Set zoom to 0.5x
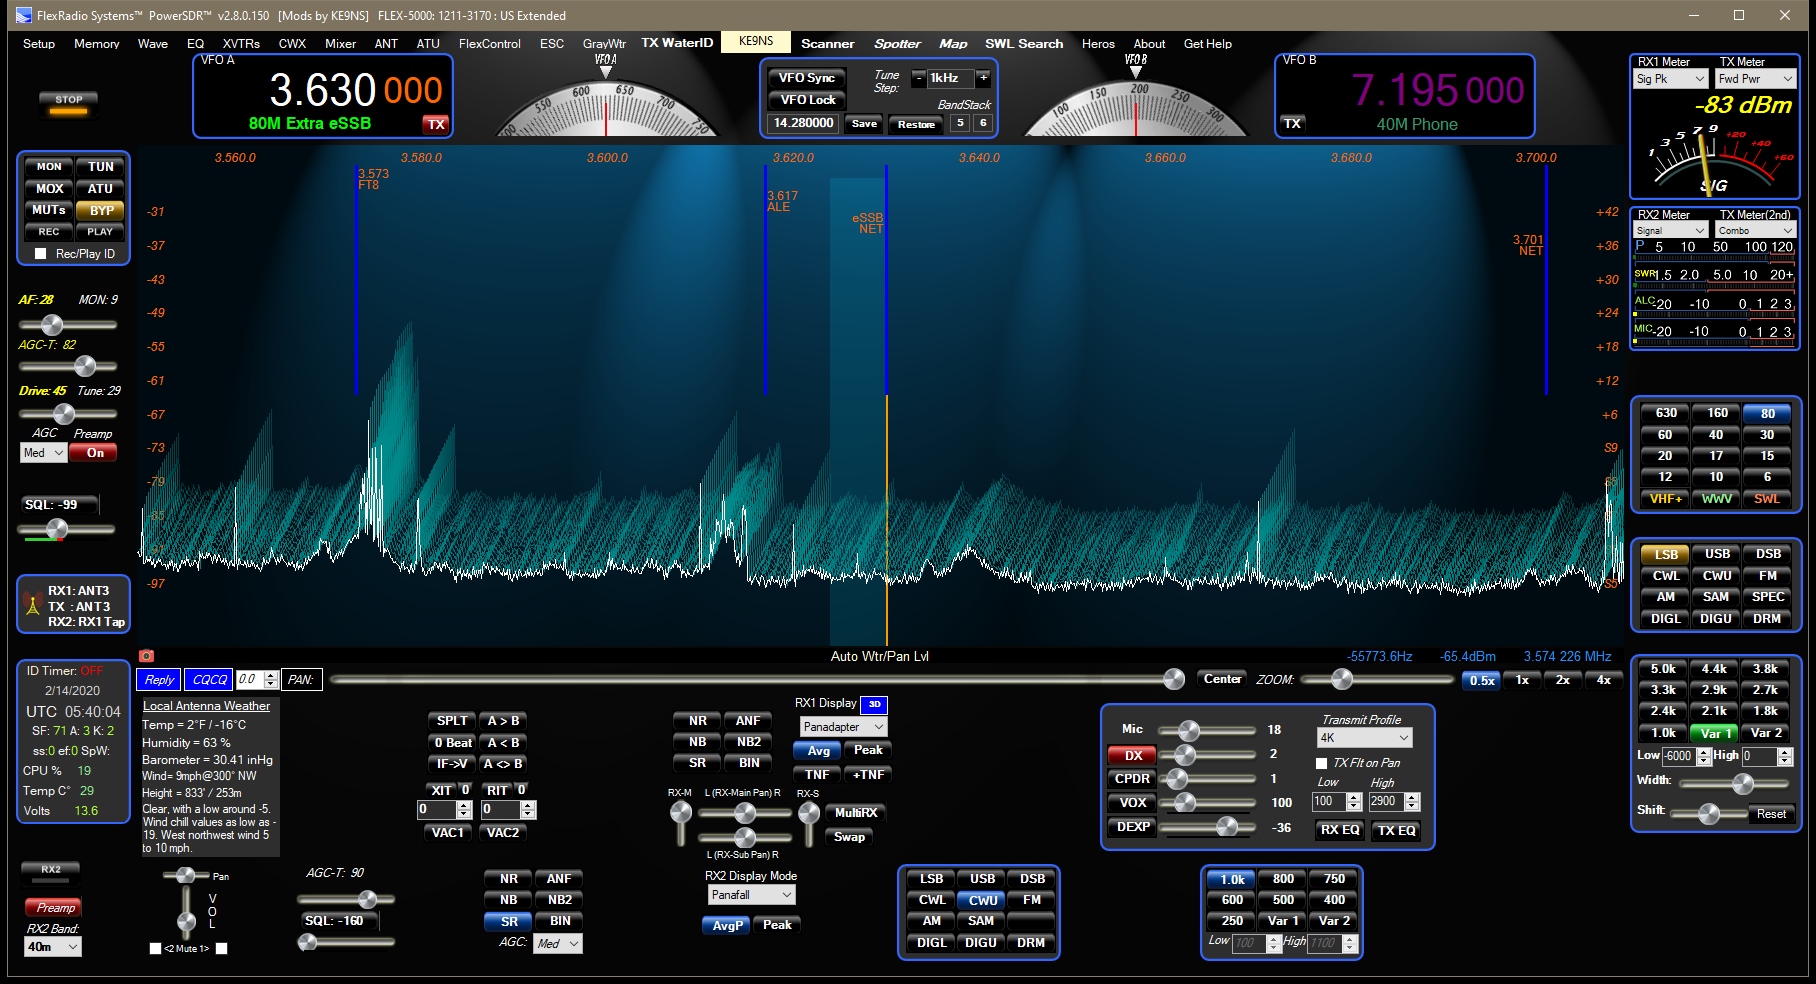Image resolution: width=1816 pixels, height=984 pixels. (1481, 680)
